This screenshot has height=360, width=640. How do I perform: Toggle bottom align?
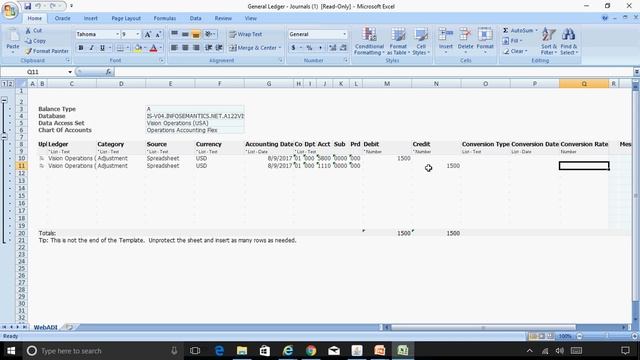point(196,34)
